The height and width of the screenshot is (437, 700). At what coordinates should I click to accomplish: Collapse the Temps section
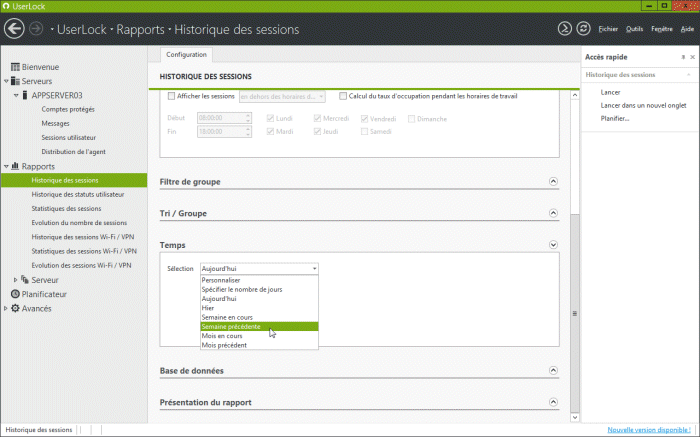[x=553, y=245]
